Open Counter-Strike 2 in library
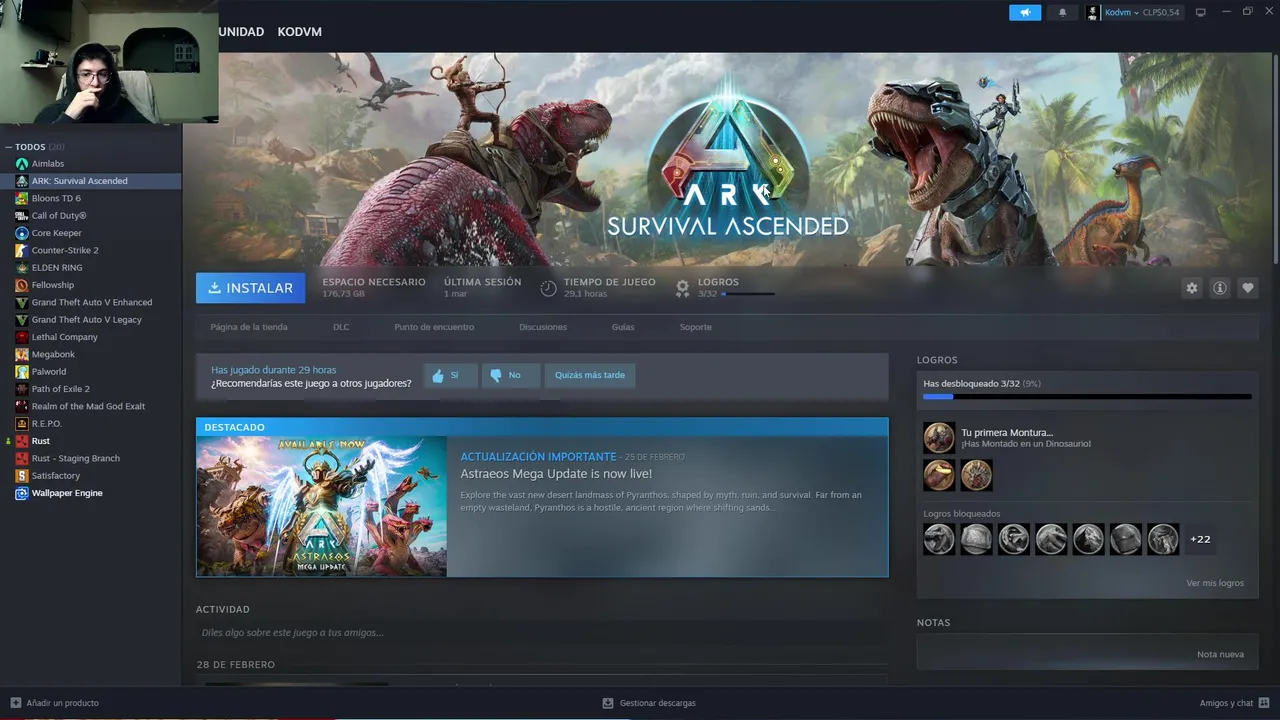This screenshot has height=720, width=1280. [65, 250]
